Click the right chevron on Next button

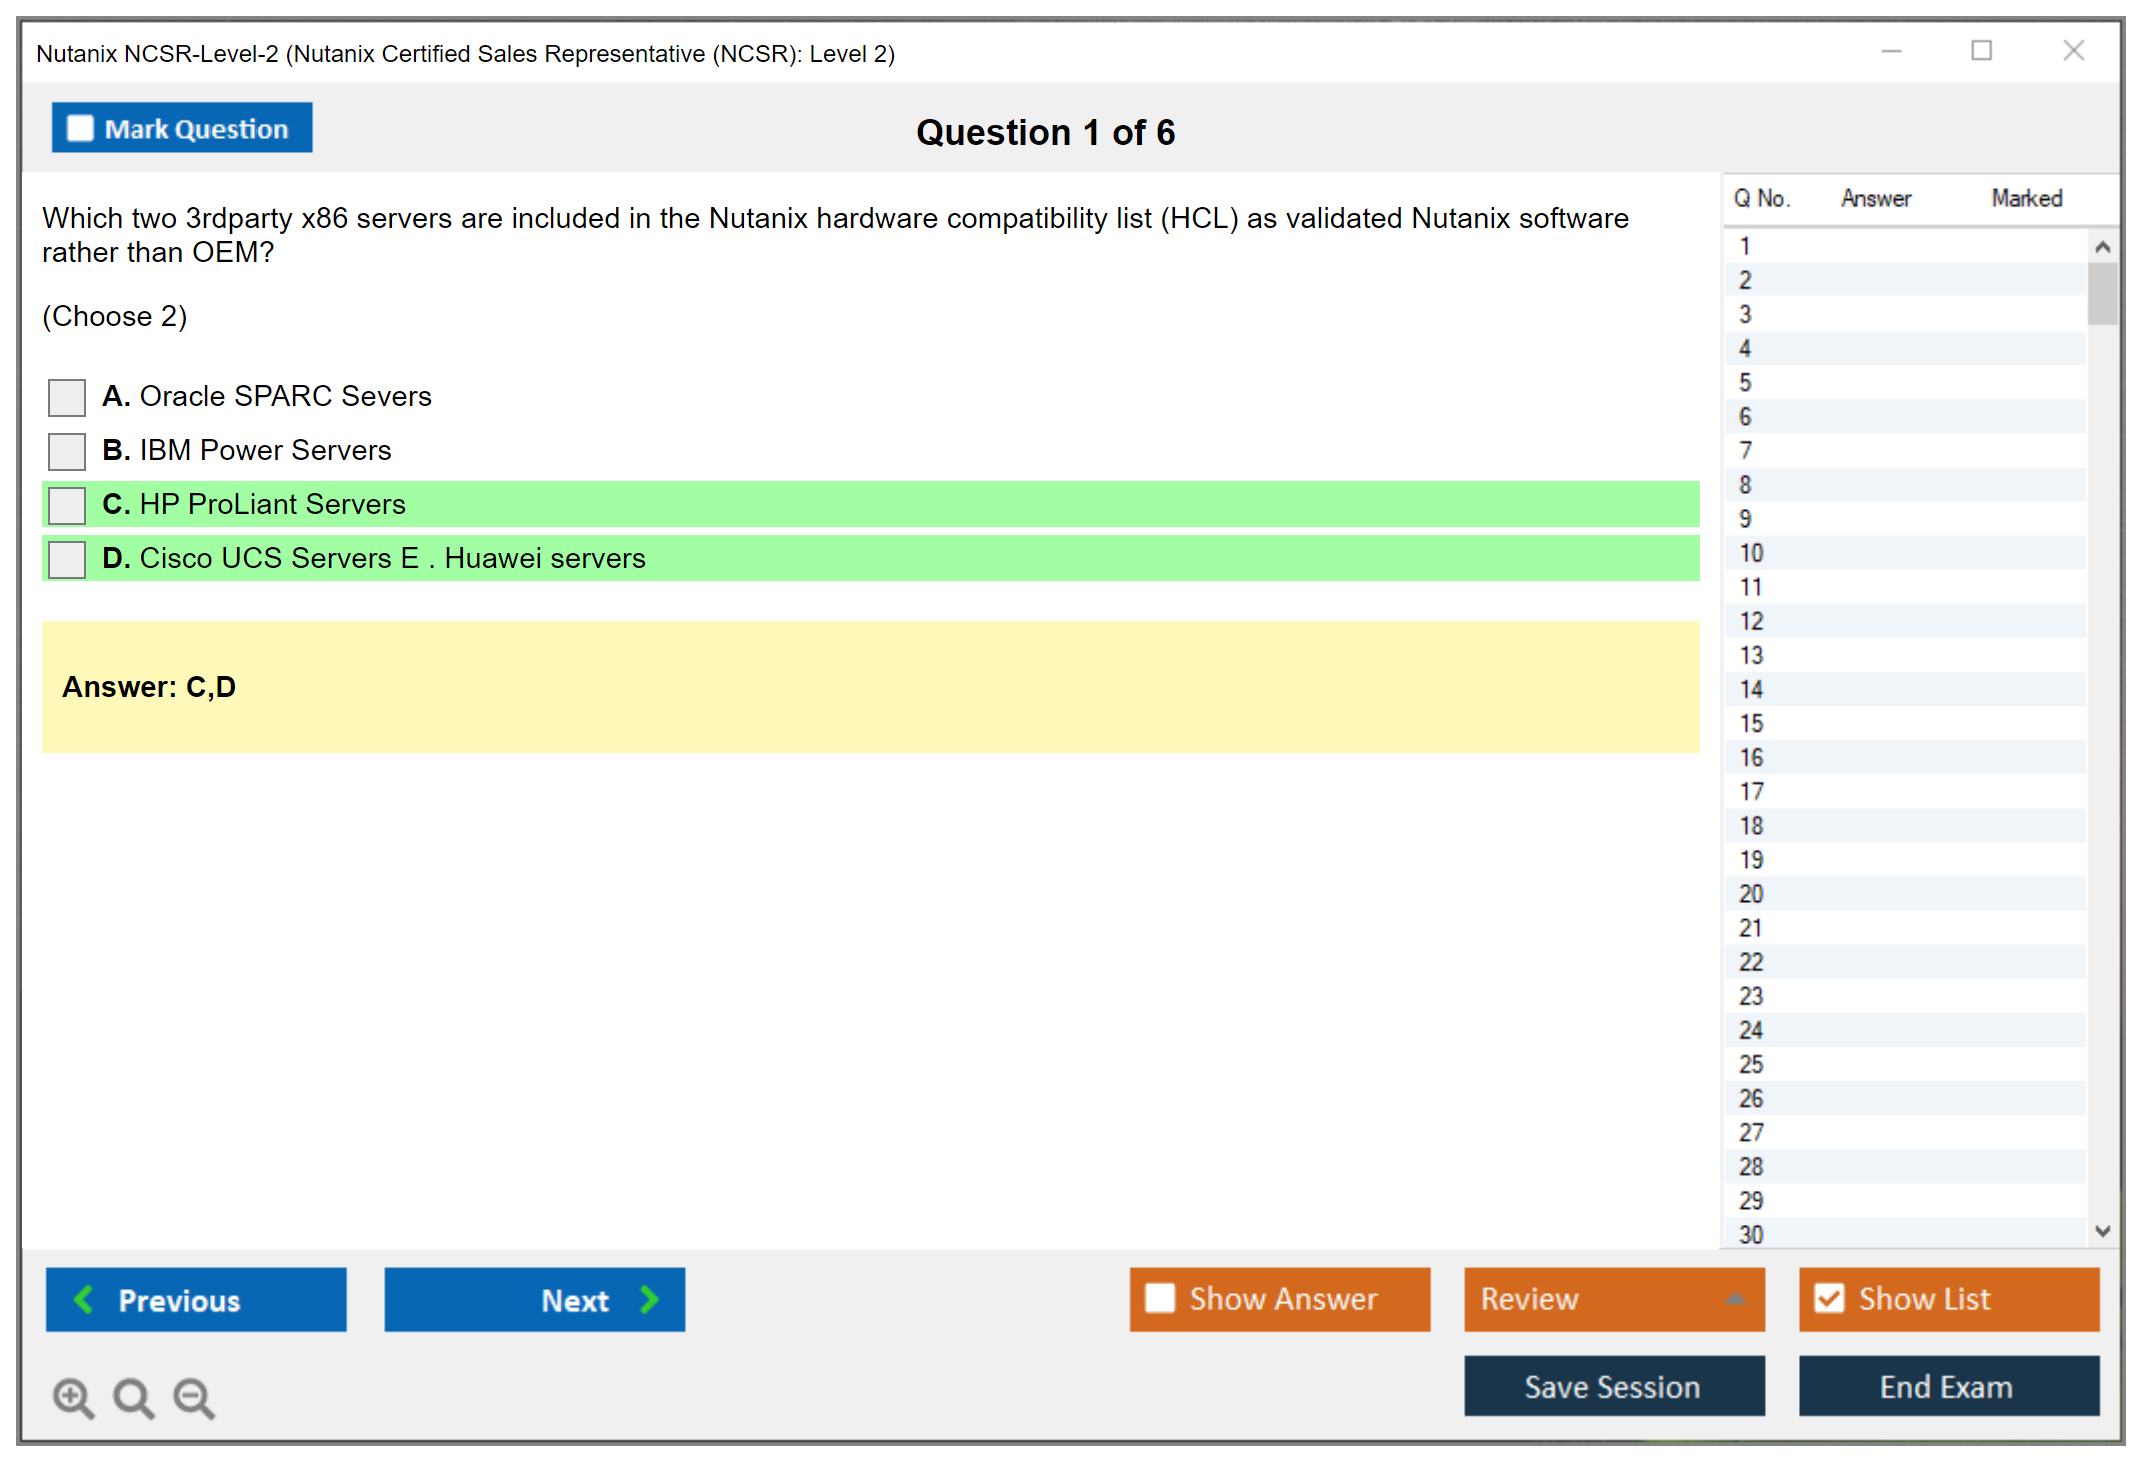click(649, 1299)
